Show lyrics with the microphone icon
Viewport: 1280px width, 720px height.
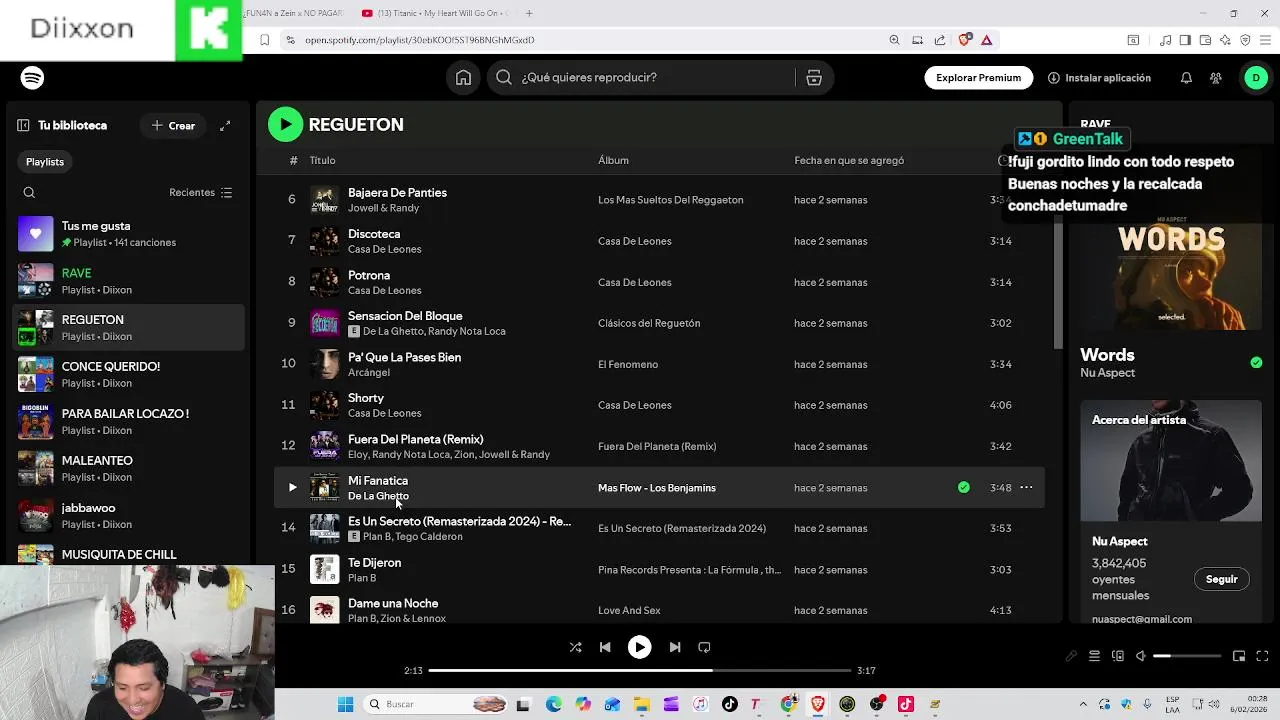(x=1071, y=656)
